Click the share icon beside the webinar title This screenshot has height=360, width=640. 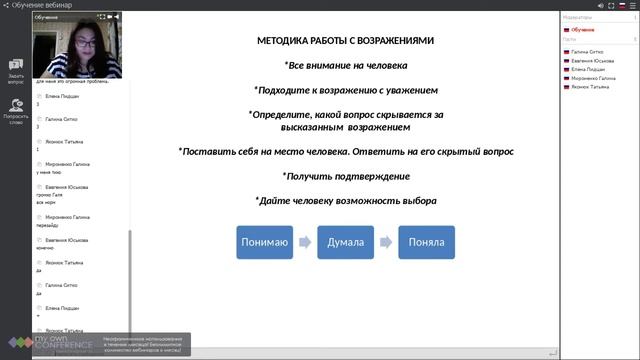coord(6,5)
